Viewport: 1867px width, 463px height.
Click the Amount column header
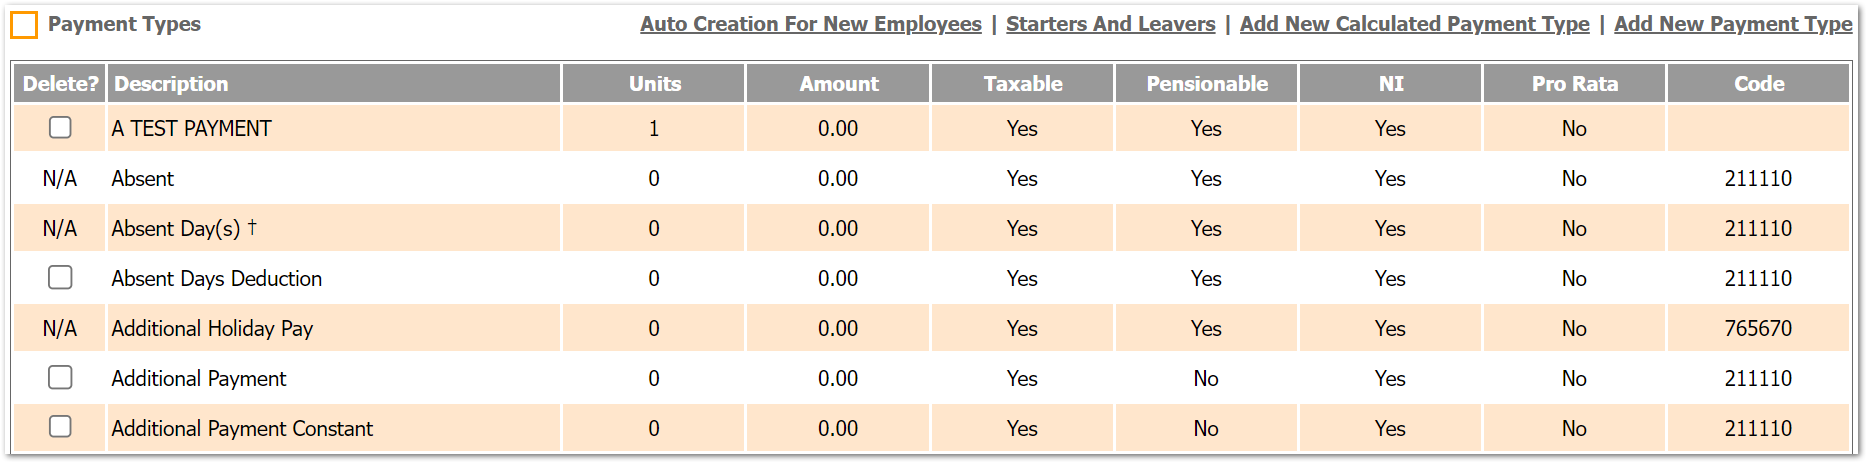[838, 84]
